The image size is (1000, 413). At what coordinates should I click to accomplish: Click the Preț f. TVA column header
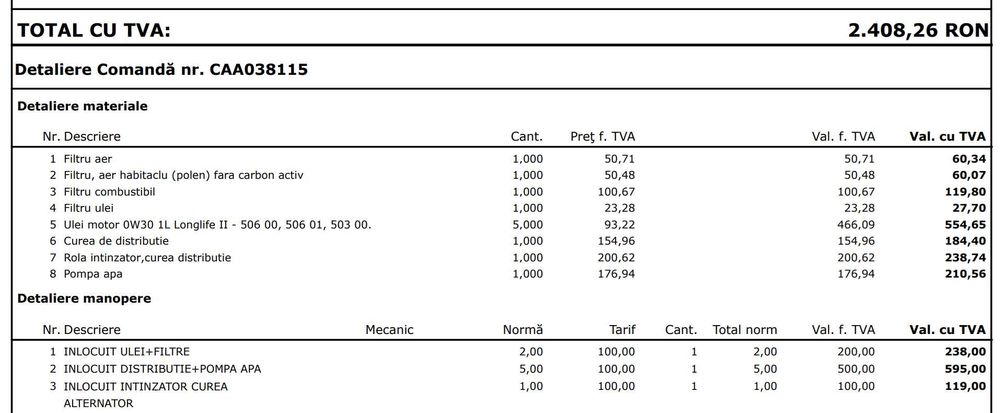pyautogui.click(x=602, y=136)
